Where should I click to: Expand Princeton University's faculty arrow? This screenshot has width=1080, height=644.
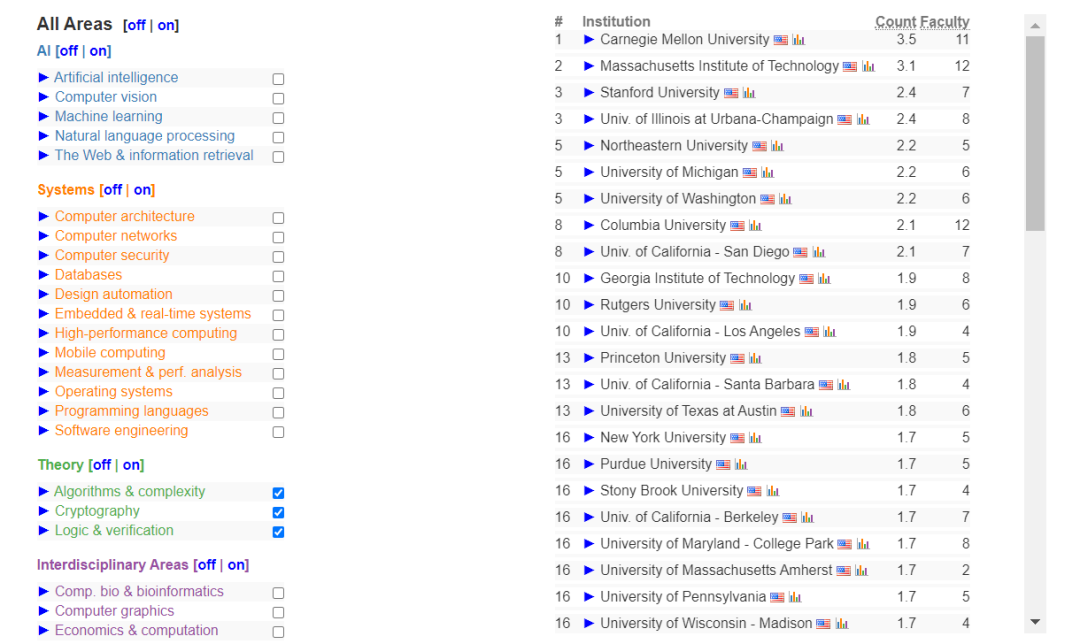click(589, 357)
